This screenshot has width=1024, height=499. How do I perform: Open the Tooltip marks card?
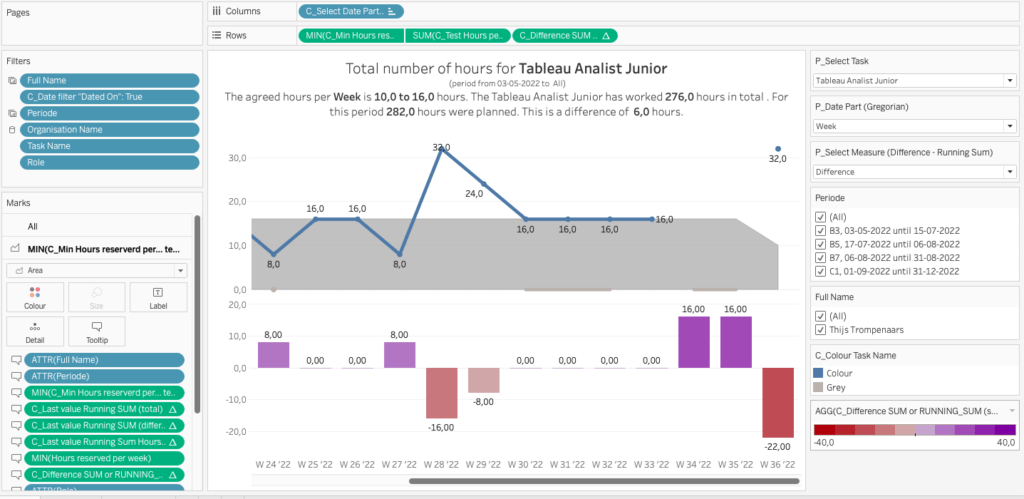click(96, 332)
